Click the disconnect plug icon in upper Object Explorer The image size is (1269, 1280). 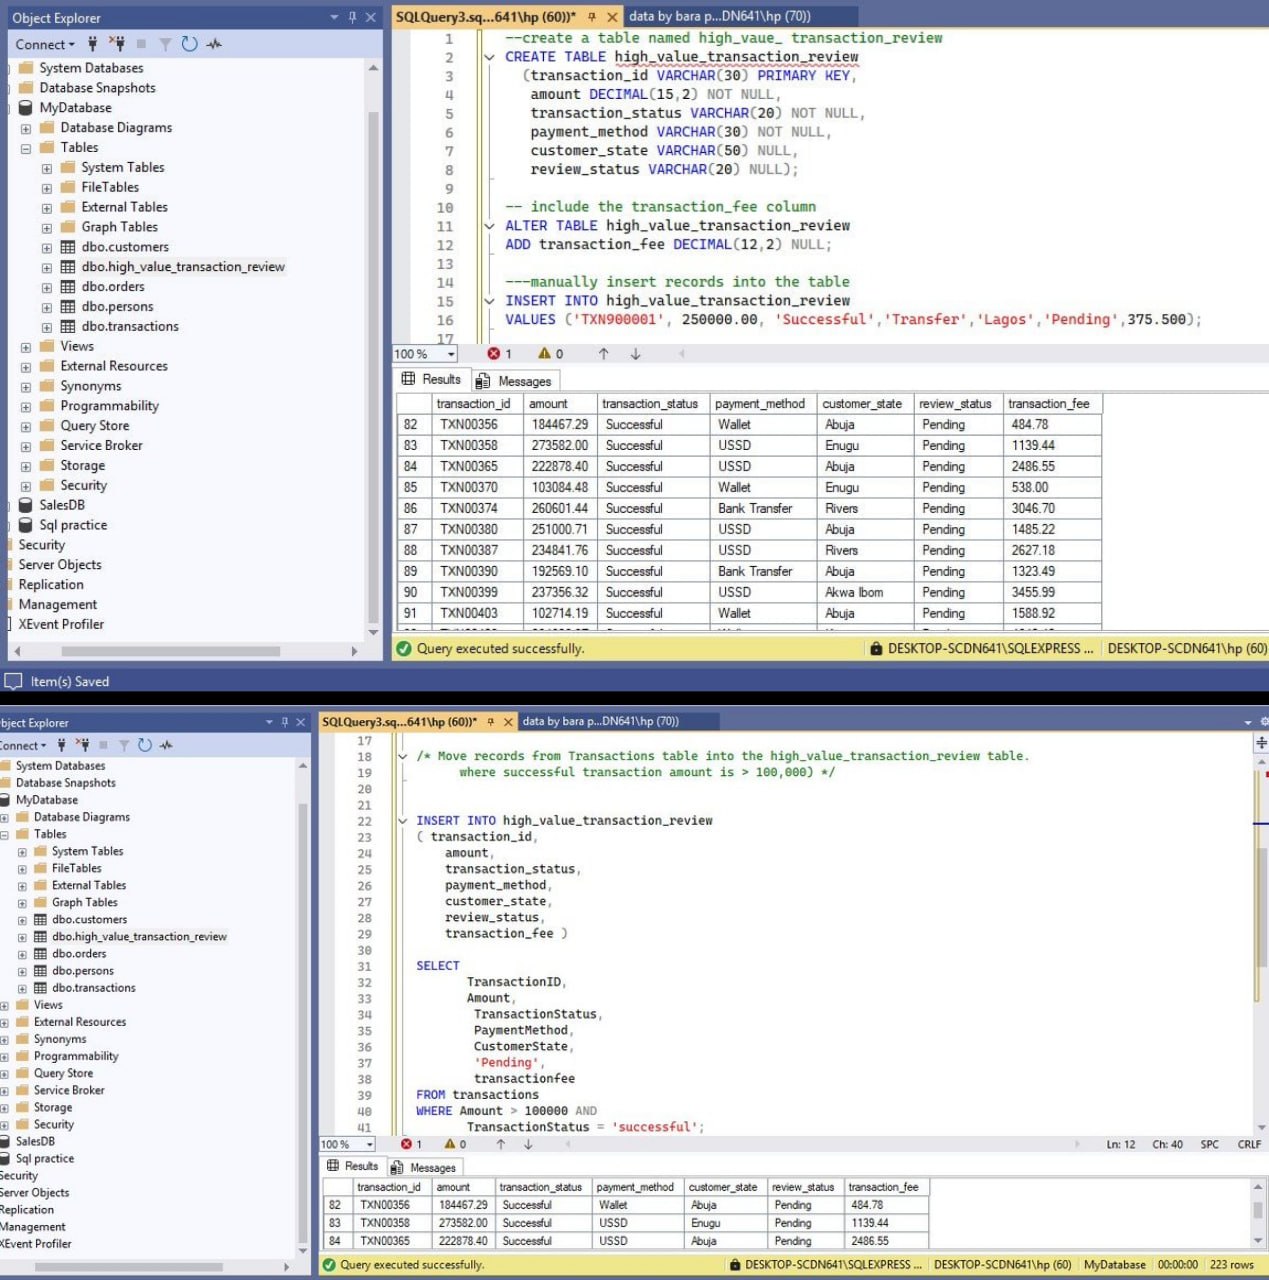[117, 44]
